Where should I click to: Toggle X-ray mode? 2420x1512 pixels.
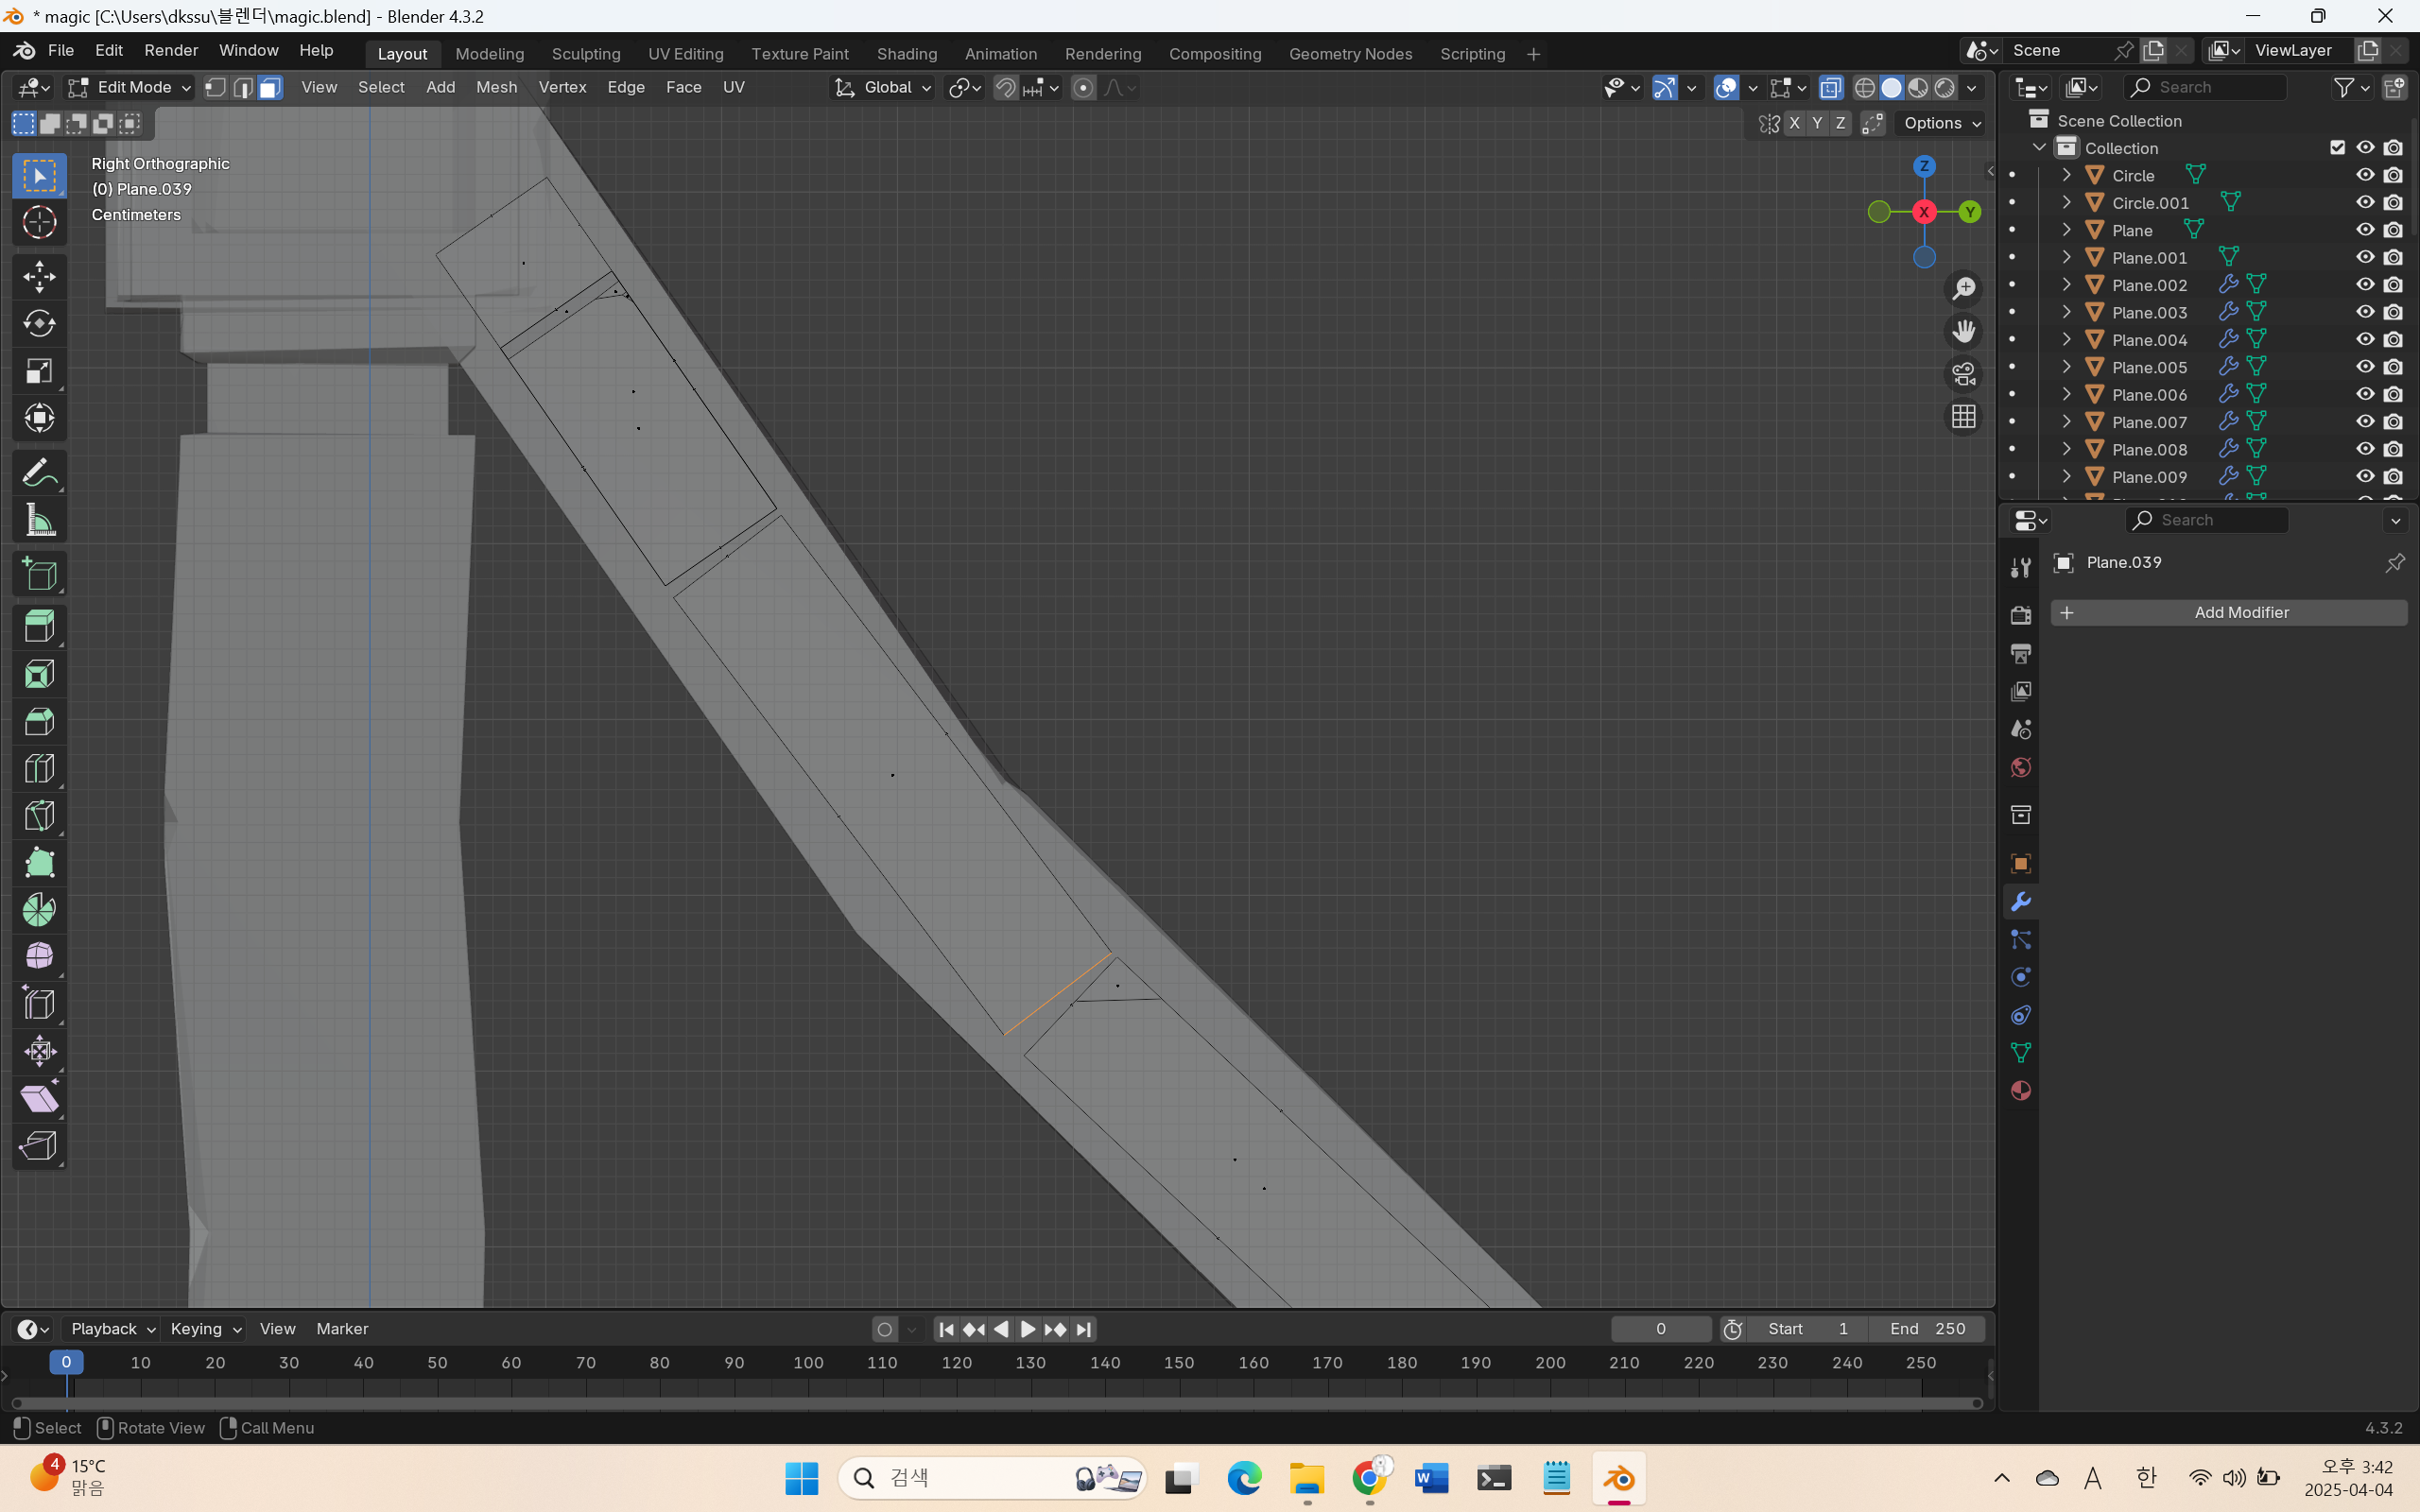coord(1830,88)
